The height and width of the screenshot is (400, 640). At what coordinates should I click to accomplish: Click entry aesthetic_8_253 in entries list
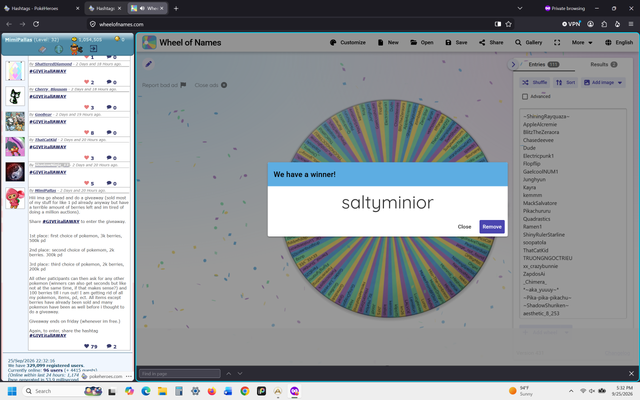coord(541,313)
